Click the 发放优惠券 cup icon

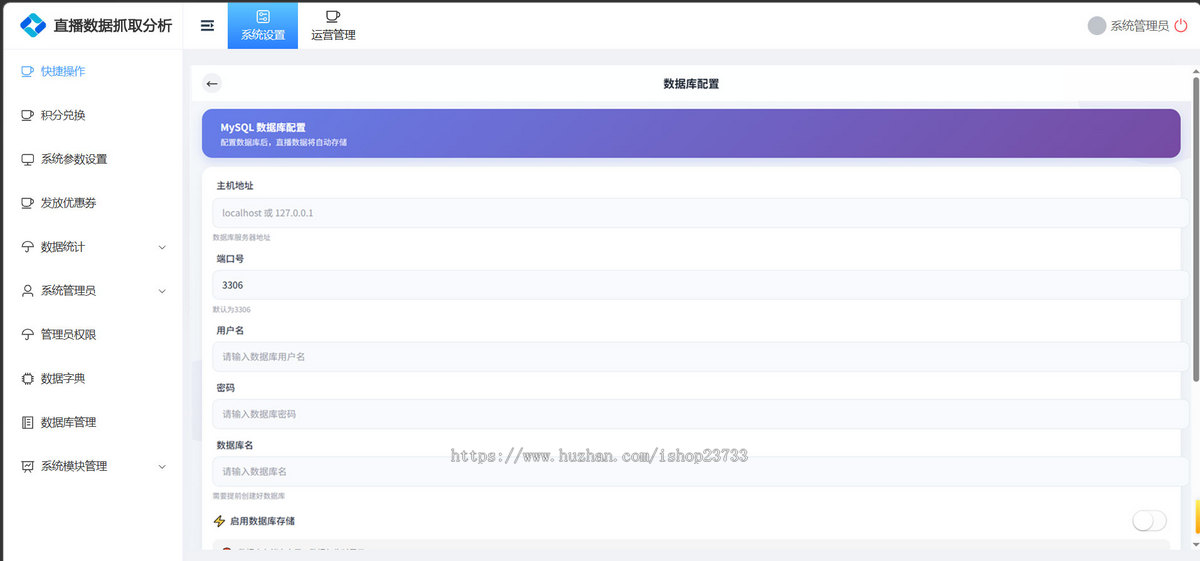point(27,203)
